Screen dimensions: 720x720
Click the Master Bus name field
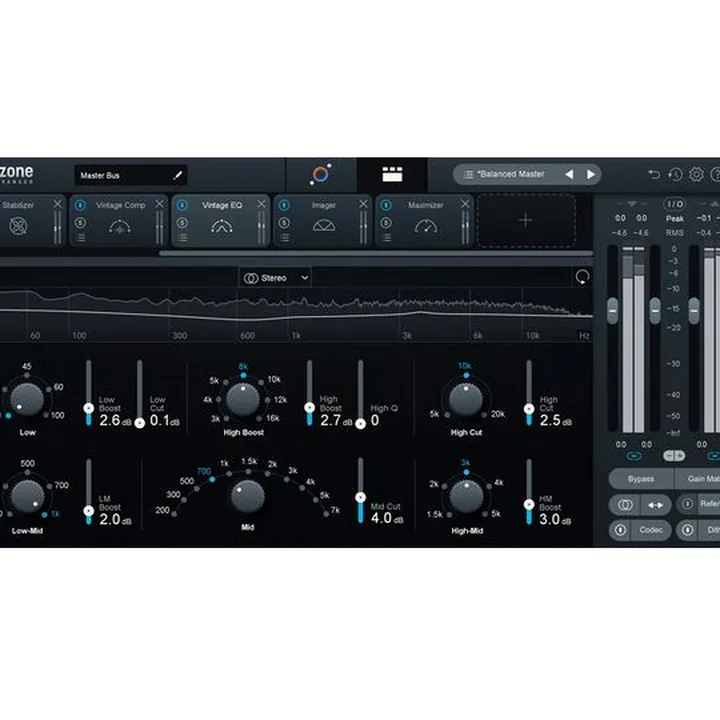tap(131, 175)
